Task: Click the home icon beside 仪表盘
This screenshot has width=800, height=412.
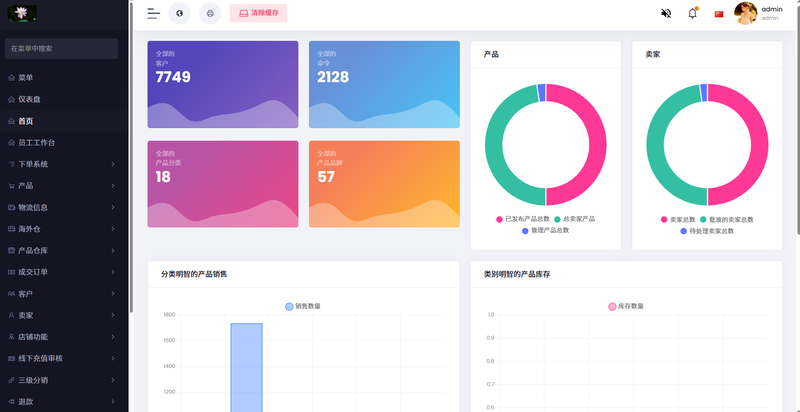Action: pos(11,99)
